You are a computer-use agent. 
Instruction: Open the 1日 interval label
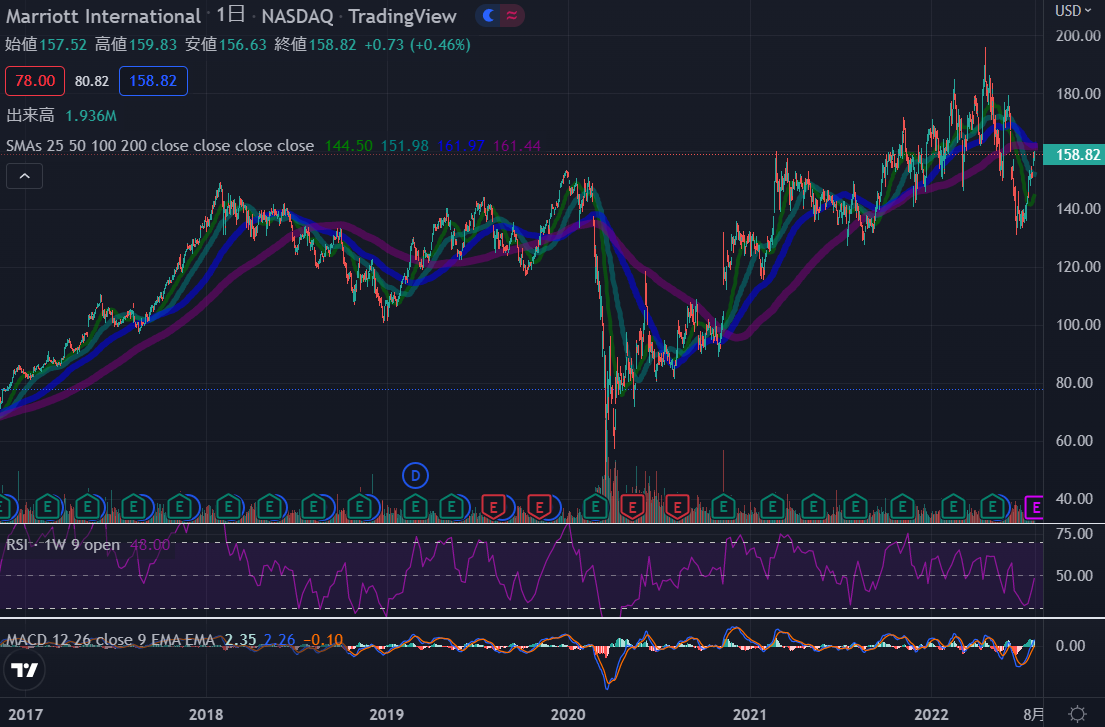coord(230,15)
